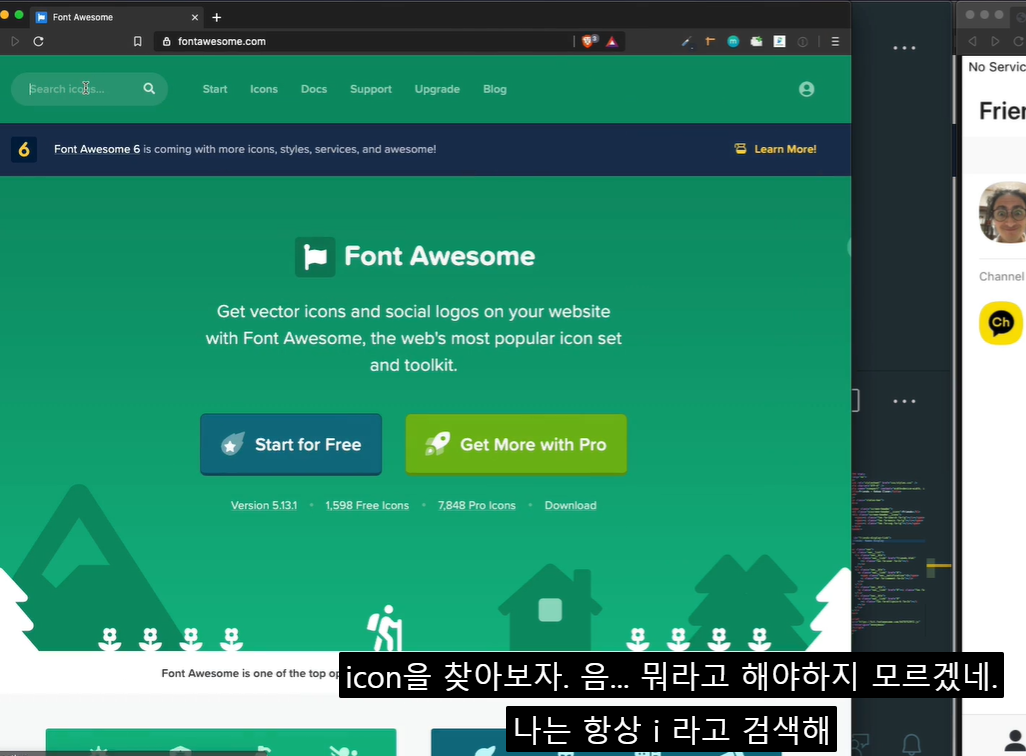Open the 1,598 Free Icons link
This screenshot has width=1026, height=756.
tap(367, 505)
